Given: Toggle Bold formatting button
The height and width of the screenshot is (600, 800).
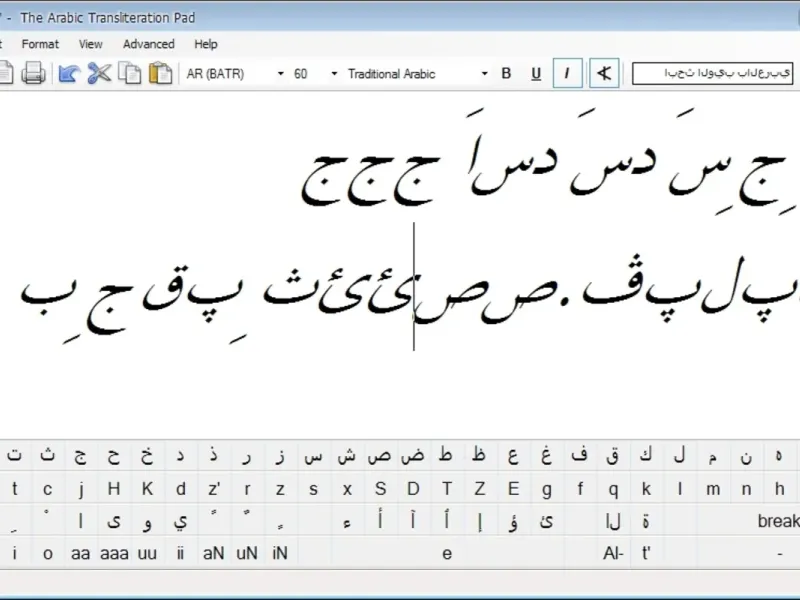Looking at the screenshot, I should [x=506, y=73].
